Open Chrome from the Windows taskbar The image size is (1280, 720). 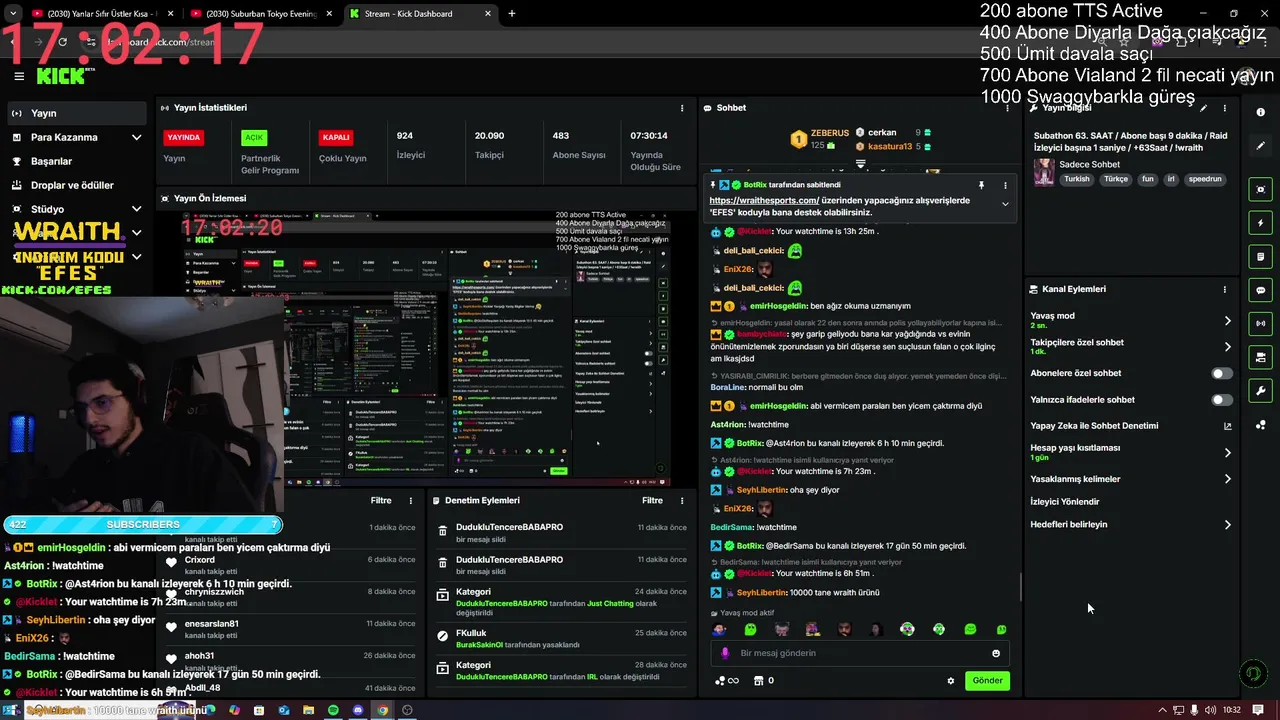(382, 710)
